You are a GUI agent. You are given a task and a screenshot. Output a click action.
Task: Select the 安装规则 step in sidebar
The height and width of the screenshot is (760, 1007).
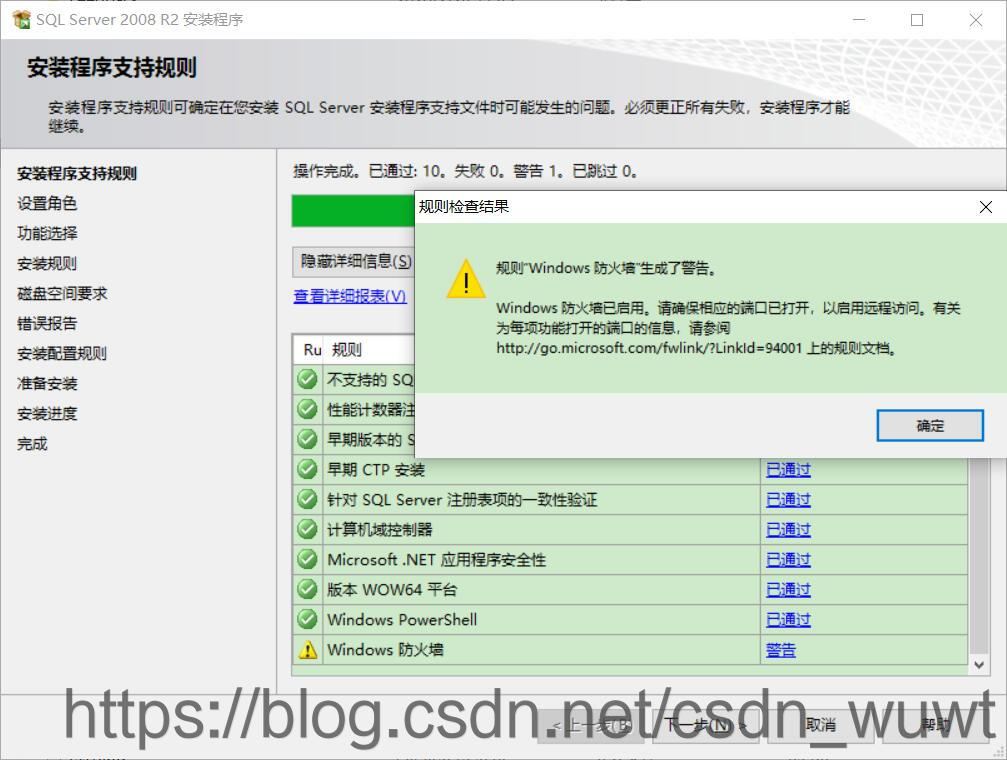[47, 263]
